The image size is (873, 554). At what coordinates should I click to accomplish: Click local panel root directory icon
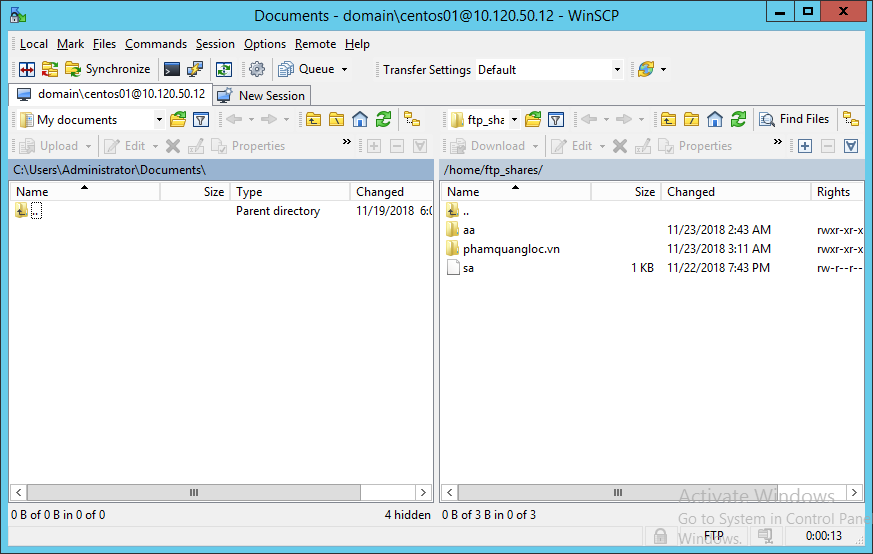pyautogui.click(x=336, y=119)
